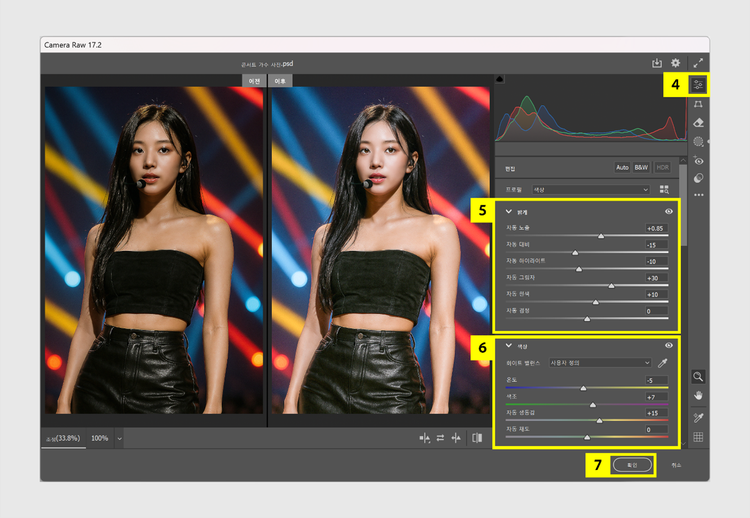This screenshot has height=518, width=750.
Task: Switch to the 이후 (After) tab
Action: pyautogui.click(x=280, y=81)
